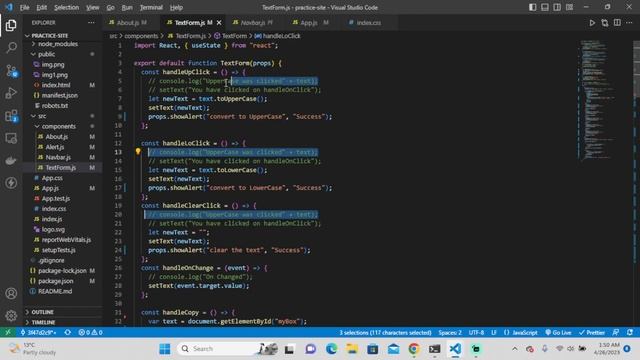Switch to the Navbar.js tab
This screenshot has width=640, height=360.
[253, 23]
